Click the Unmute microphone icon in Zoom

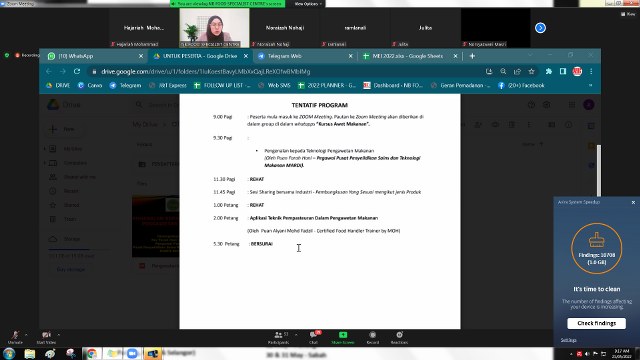[x=15, y=335]
